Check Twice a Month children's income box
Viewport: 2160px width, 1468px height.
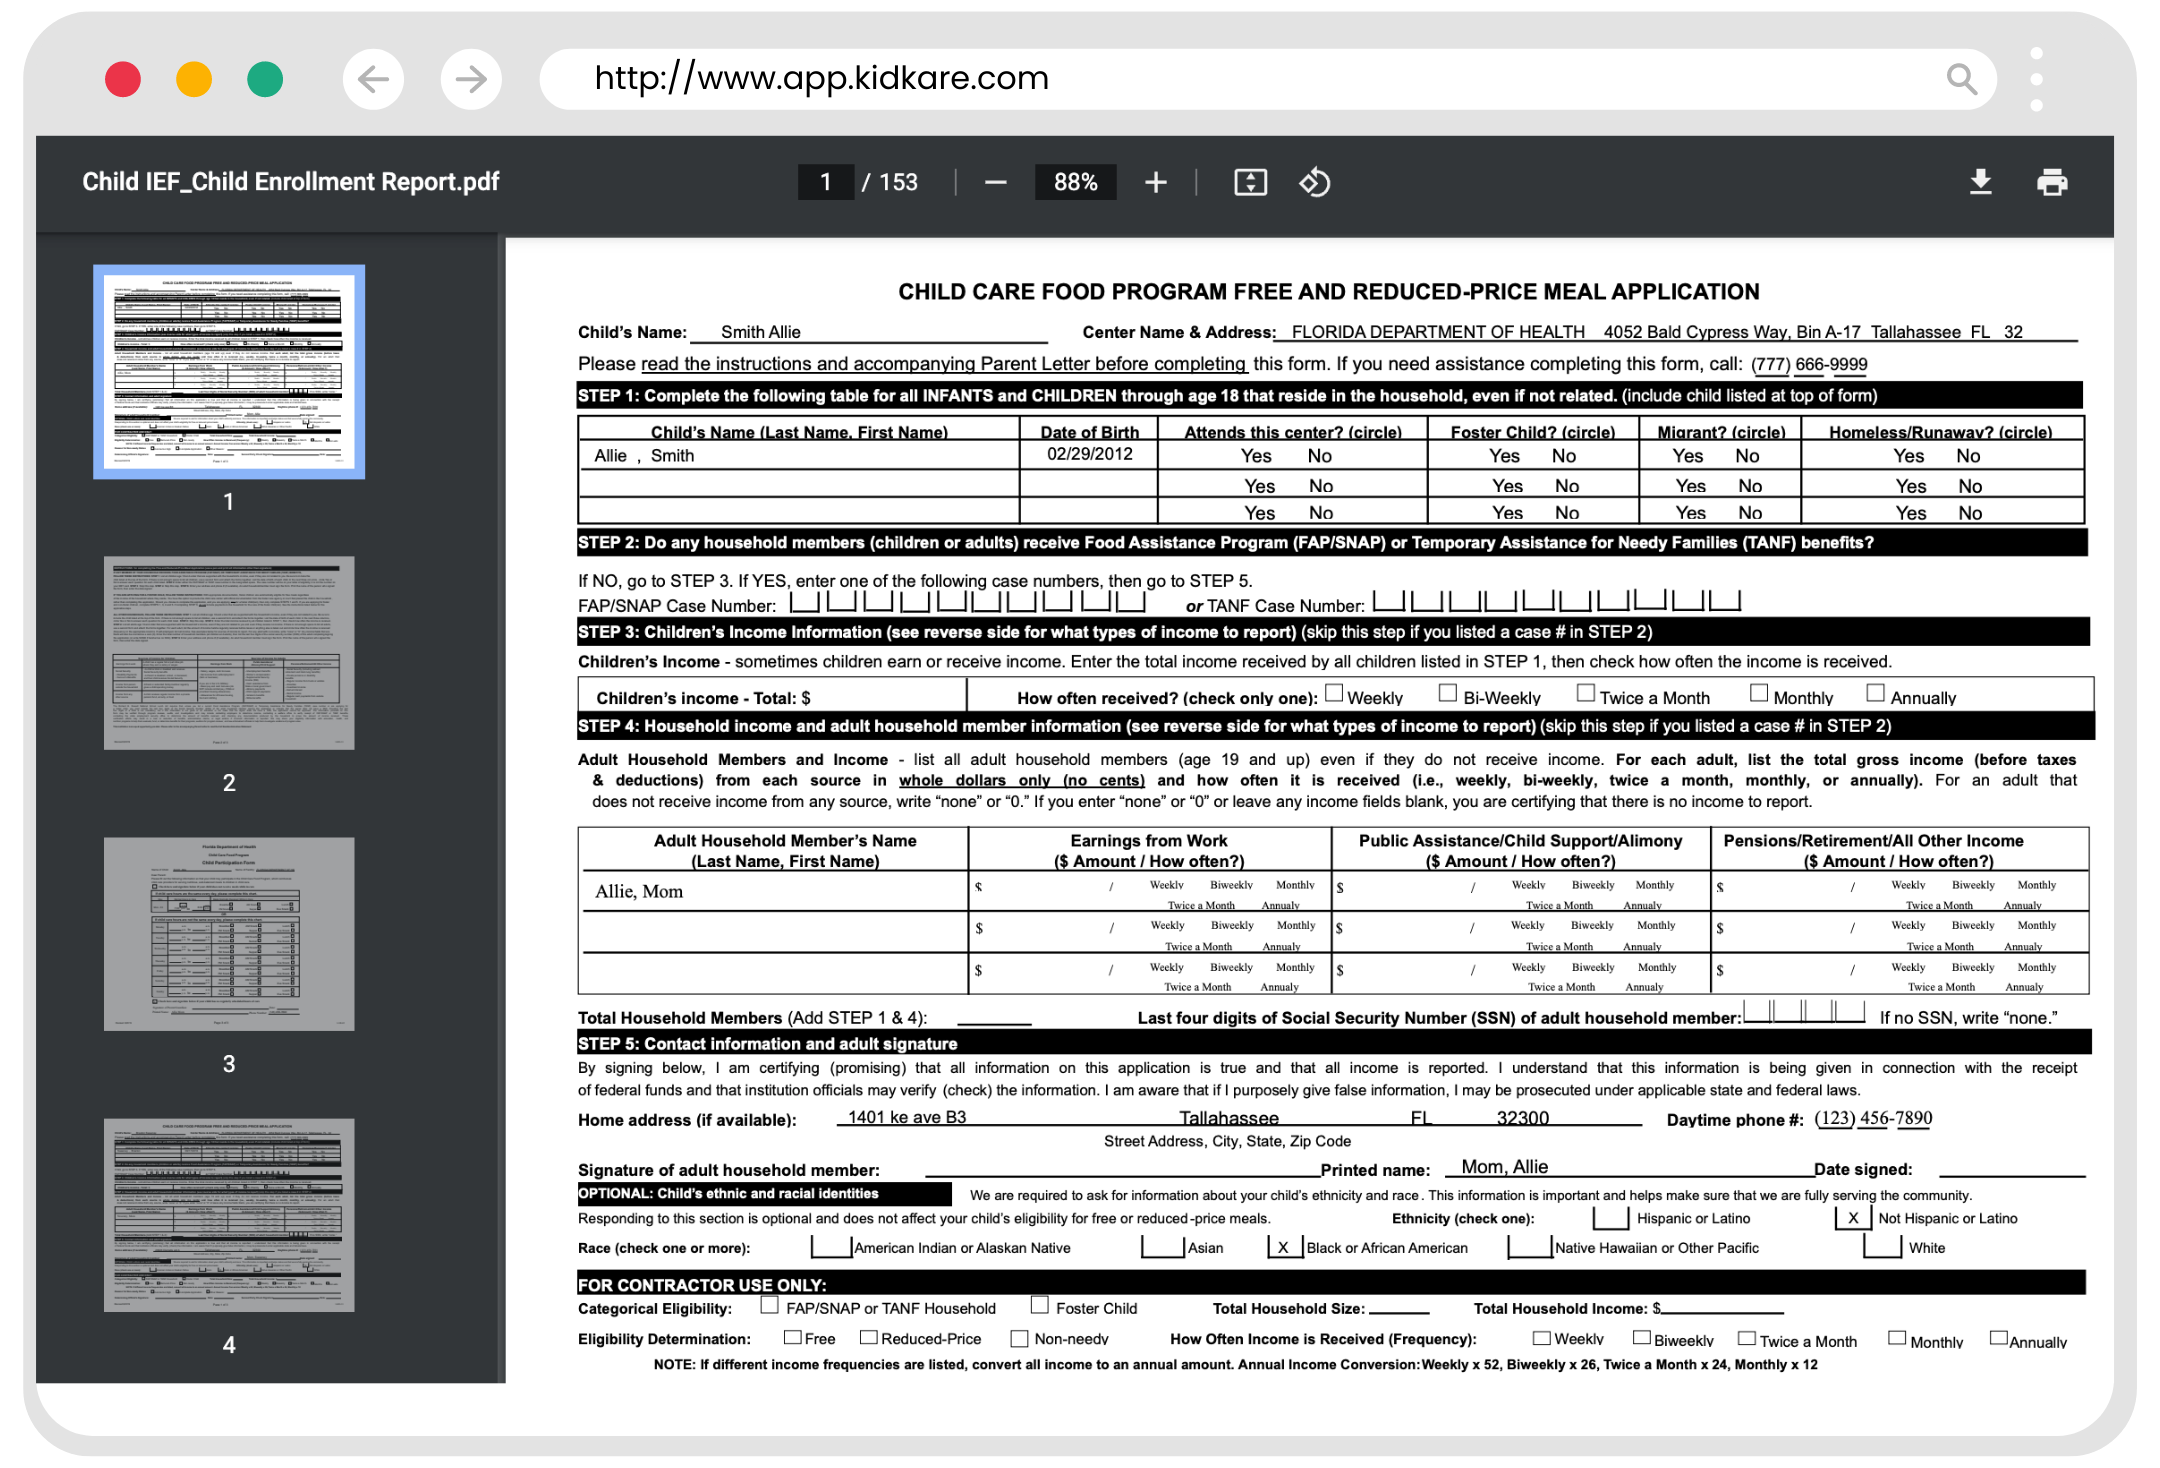[x=1585, y=693]
